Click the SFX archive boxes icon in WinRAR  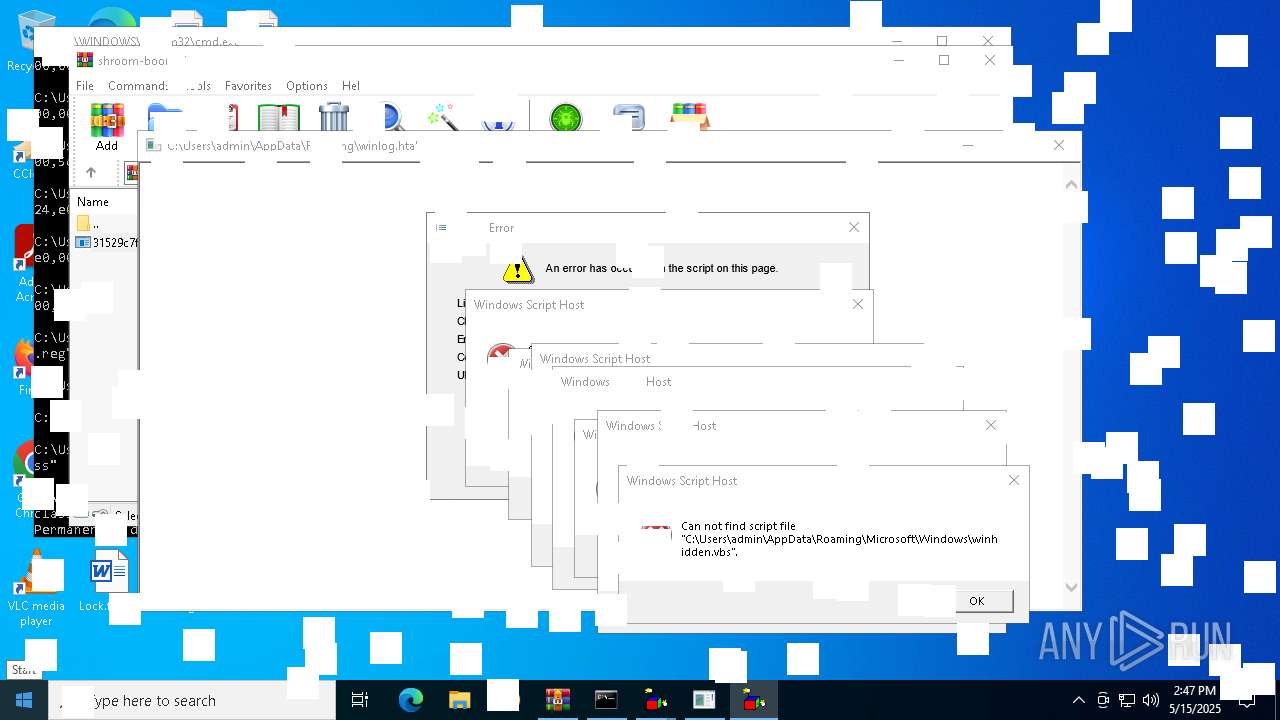(x=689, y=117)
